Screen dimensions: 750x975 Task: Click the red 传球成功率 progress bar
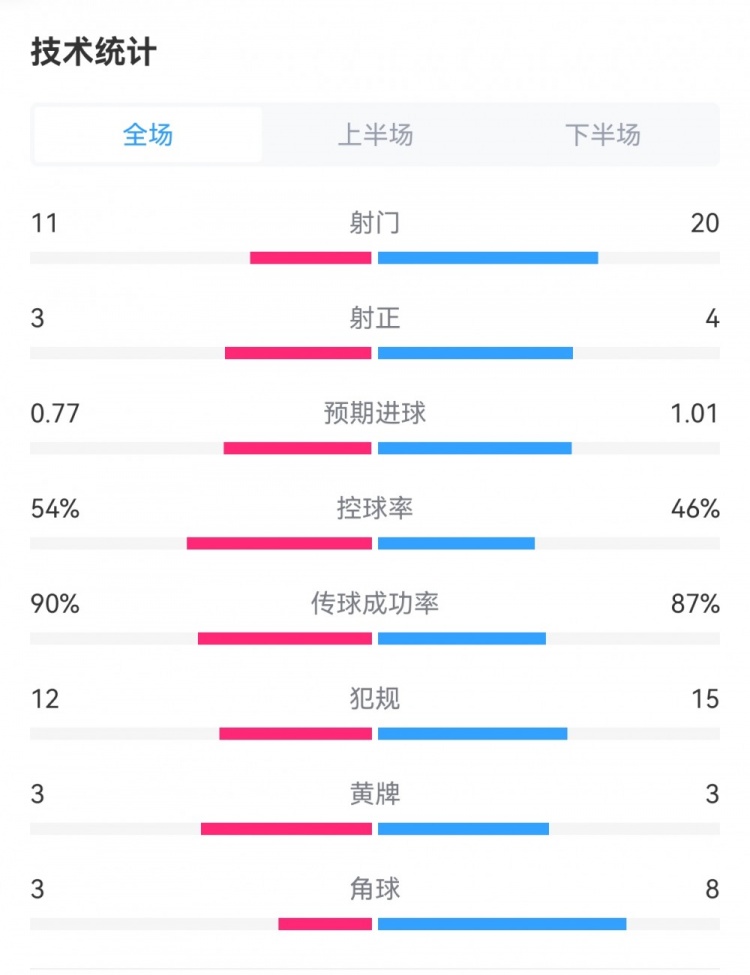click(x=285, y=638)
